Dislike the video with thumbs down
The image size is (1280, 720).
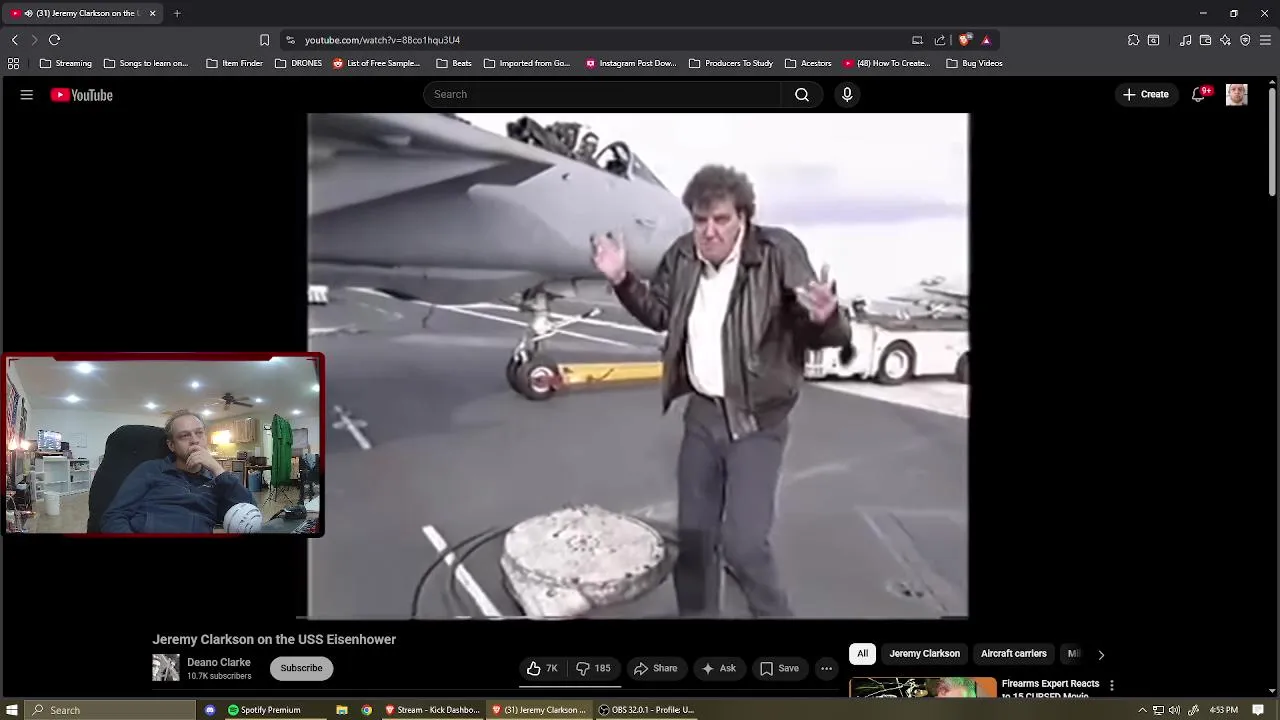[593, 668]
